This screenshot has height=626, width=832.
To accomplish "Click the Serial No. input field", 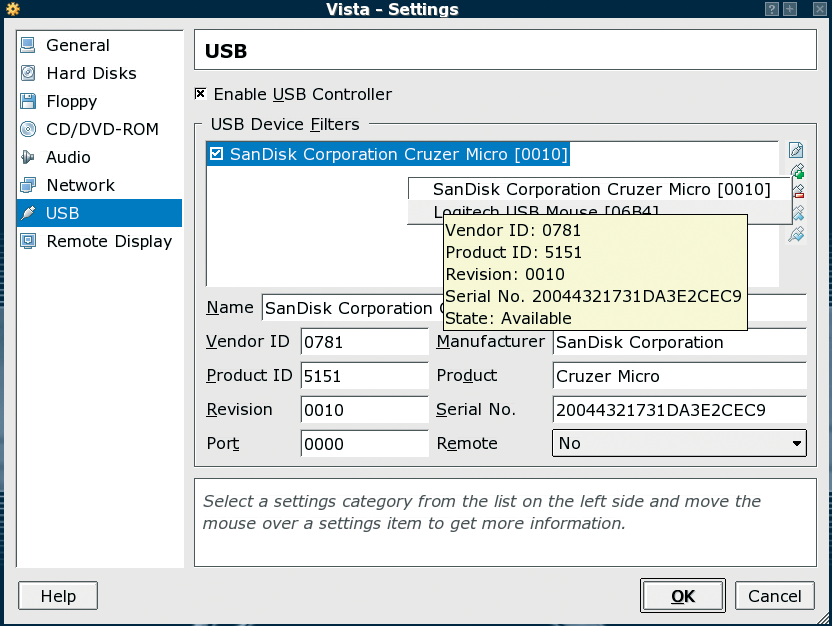I will (x=679, y=410).
